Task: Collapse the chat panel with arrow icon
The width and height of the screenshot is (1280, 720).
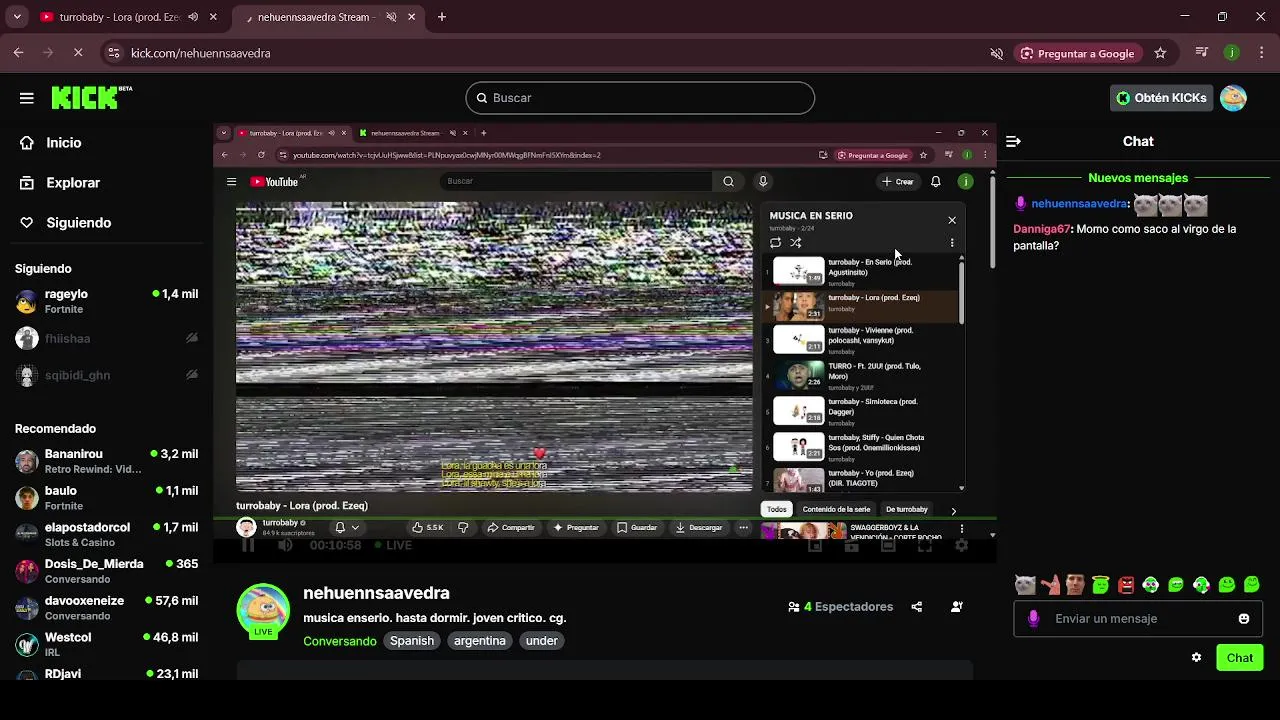Action: tap(1013, 142)
